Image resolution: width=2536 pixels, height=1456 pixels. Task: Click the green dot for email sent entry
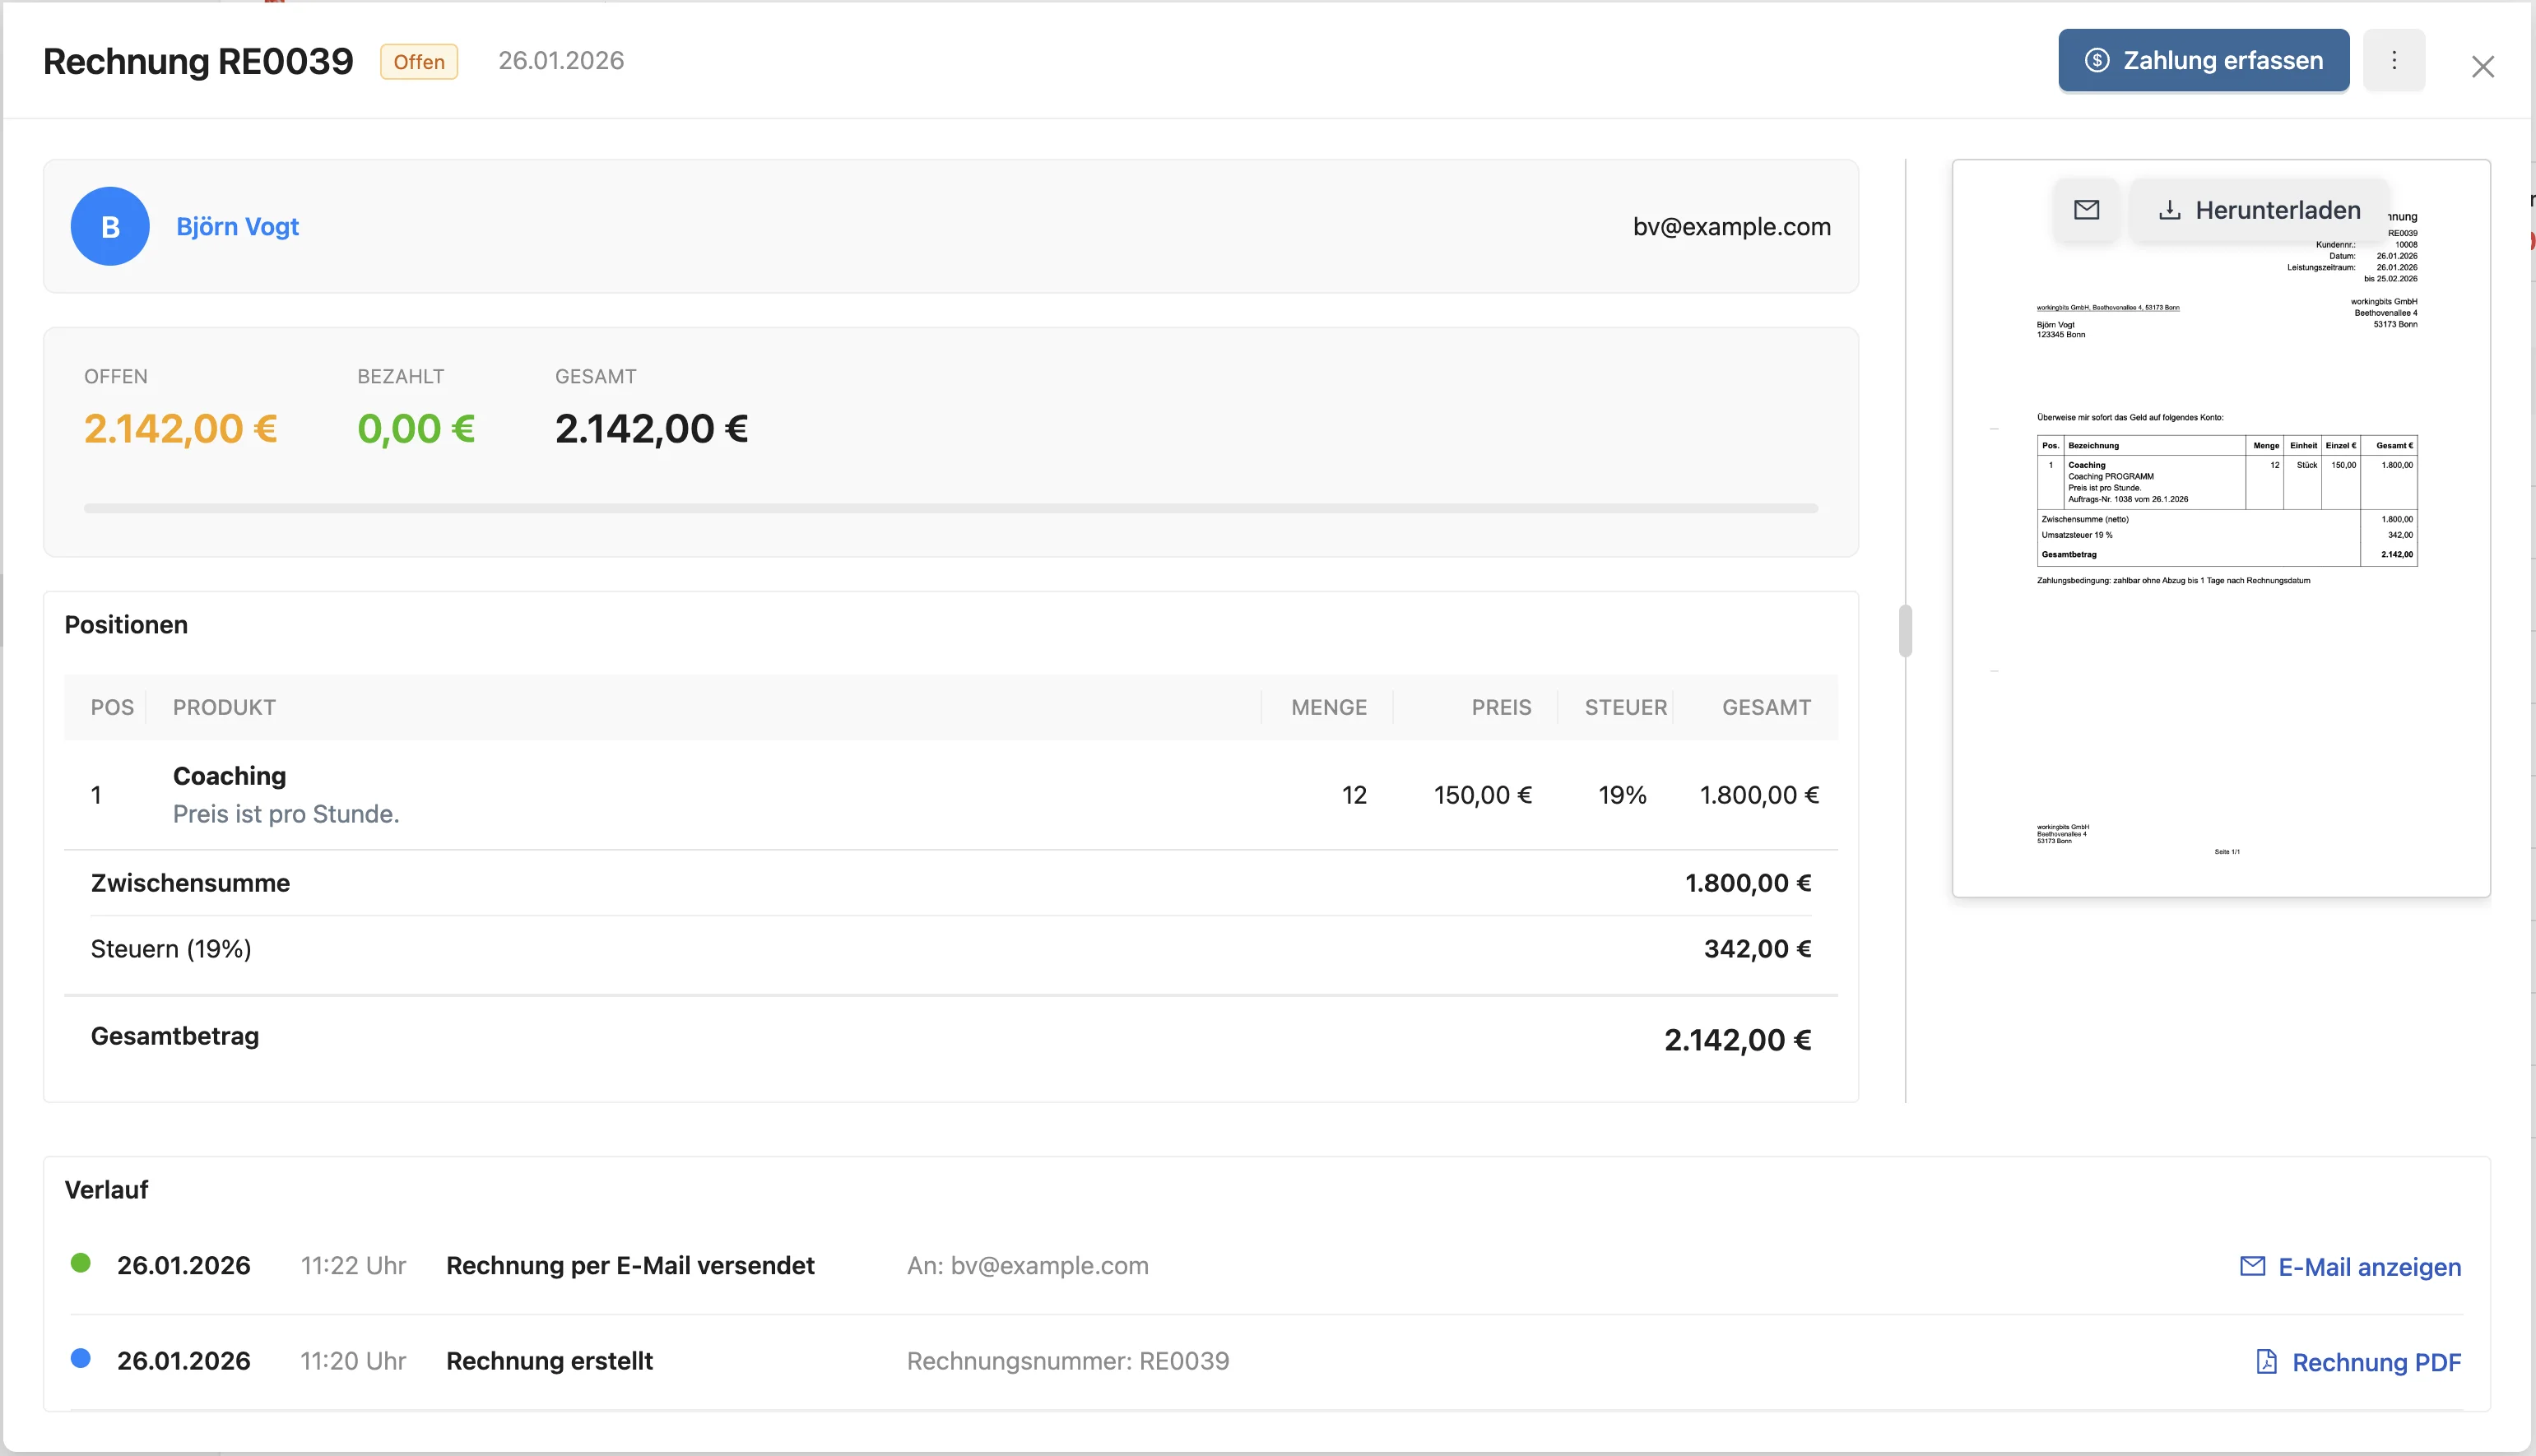[81, 1263]
